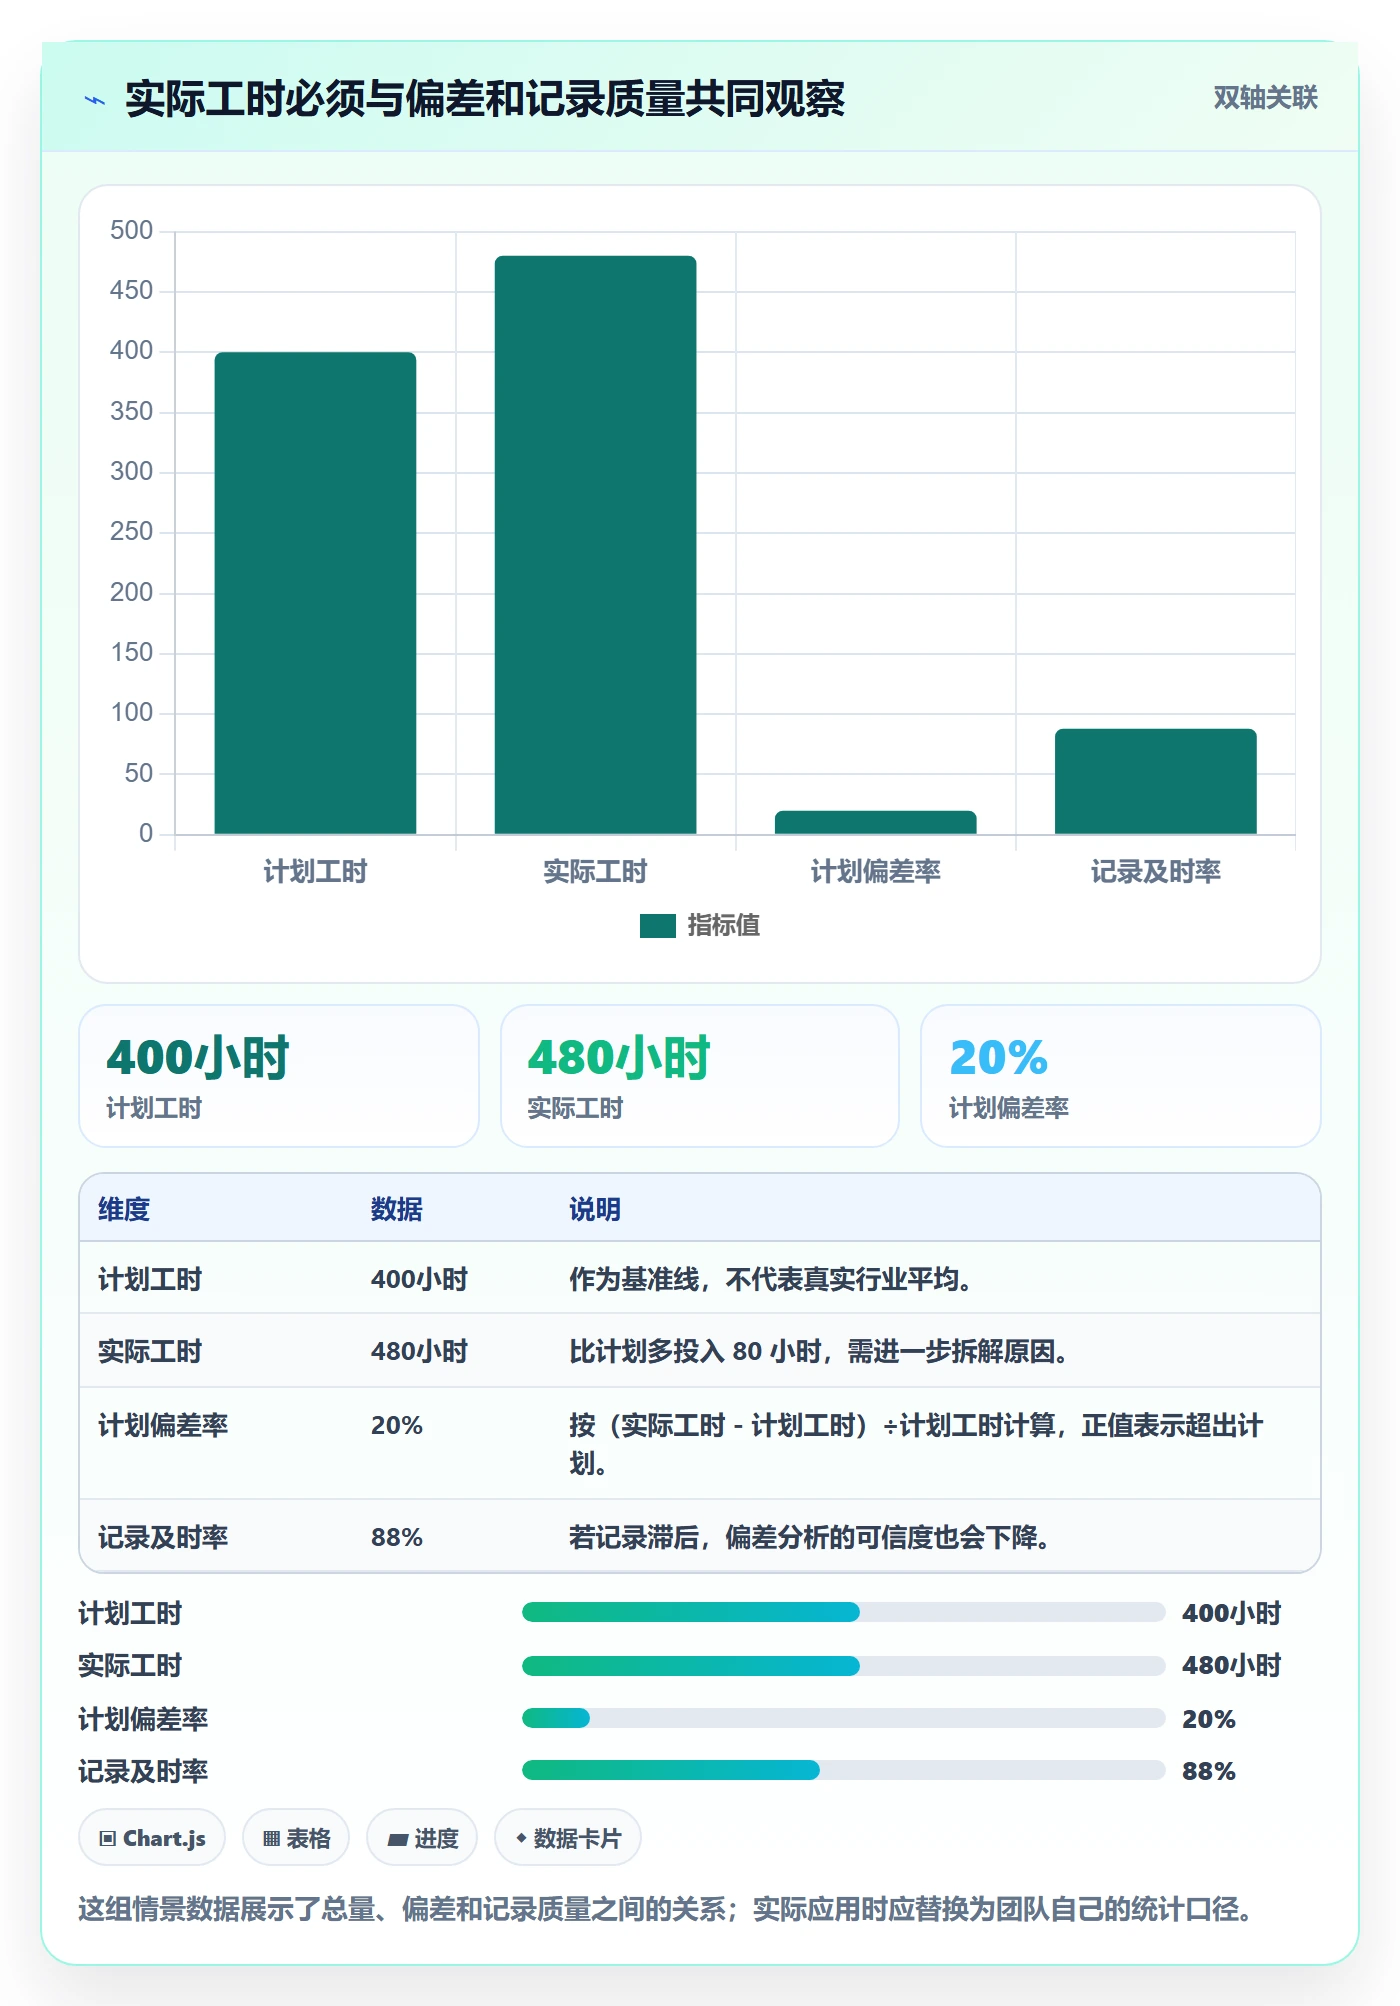Click the 计划工时 cell in the table's first row
Viewport: 1400px width, 2006px height.
[150, 1279]
